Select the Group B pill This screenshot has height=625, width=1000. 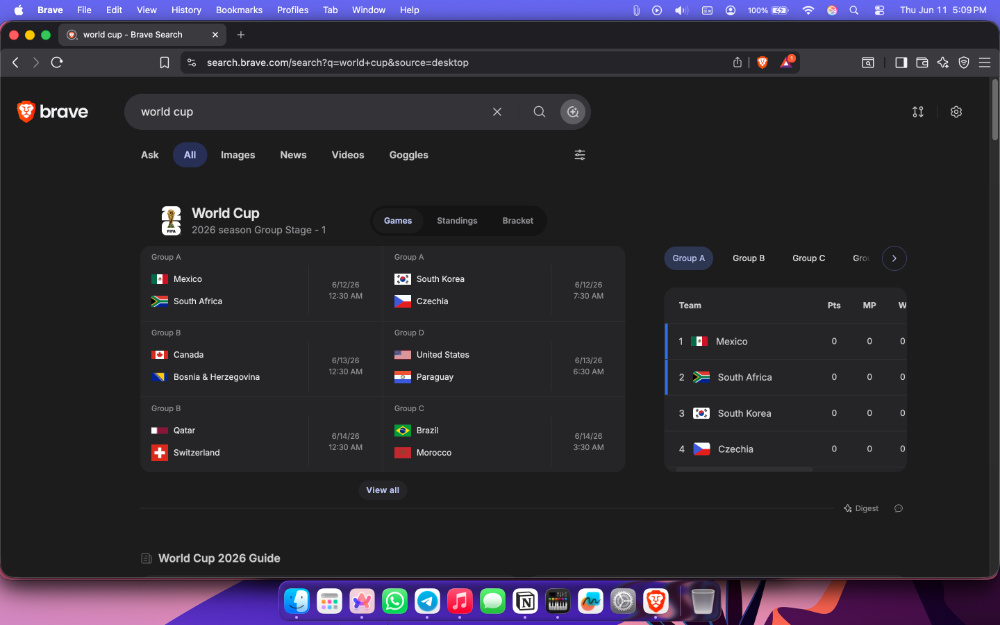tap(748, 258)
